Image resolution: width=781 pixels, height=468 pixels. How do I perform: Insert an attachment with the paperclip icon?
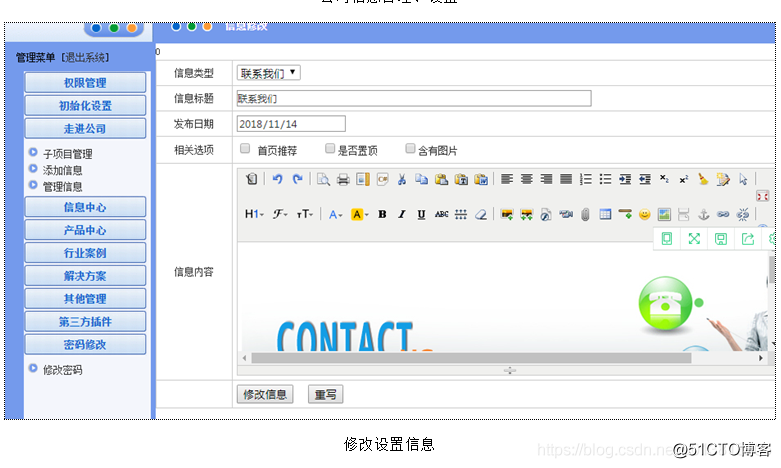(x=585, y=215)
